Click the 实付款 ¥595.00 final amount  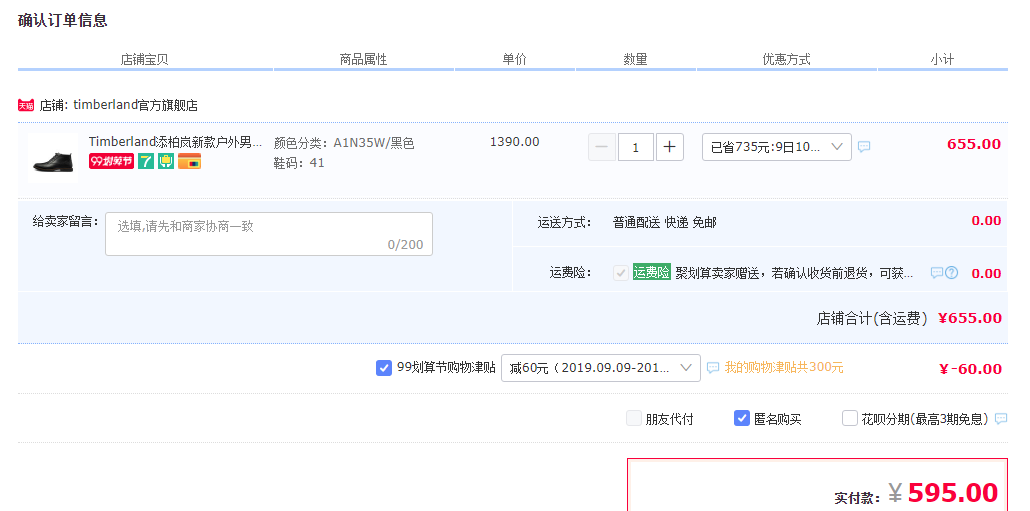916,493
